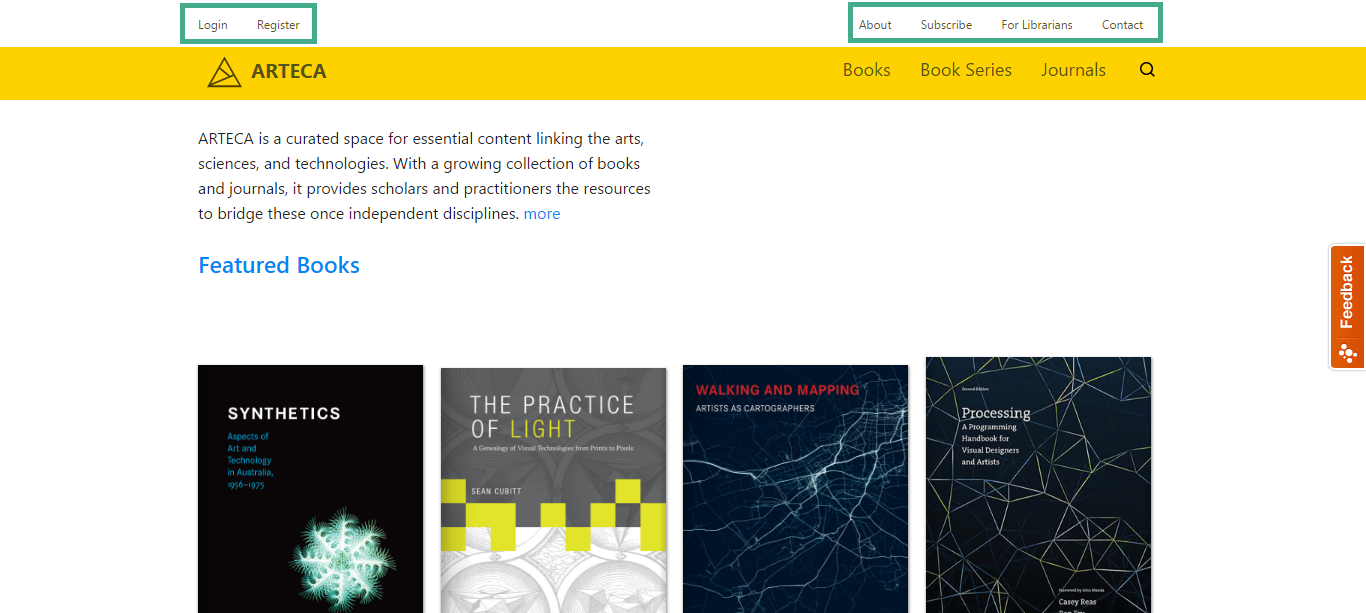Image resolution: width=1366 pixels, height=613 pixels.
Task: Click the dots icon below Feedback
Action: [1347, 353]
